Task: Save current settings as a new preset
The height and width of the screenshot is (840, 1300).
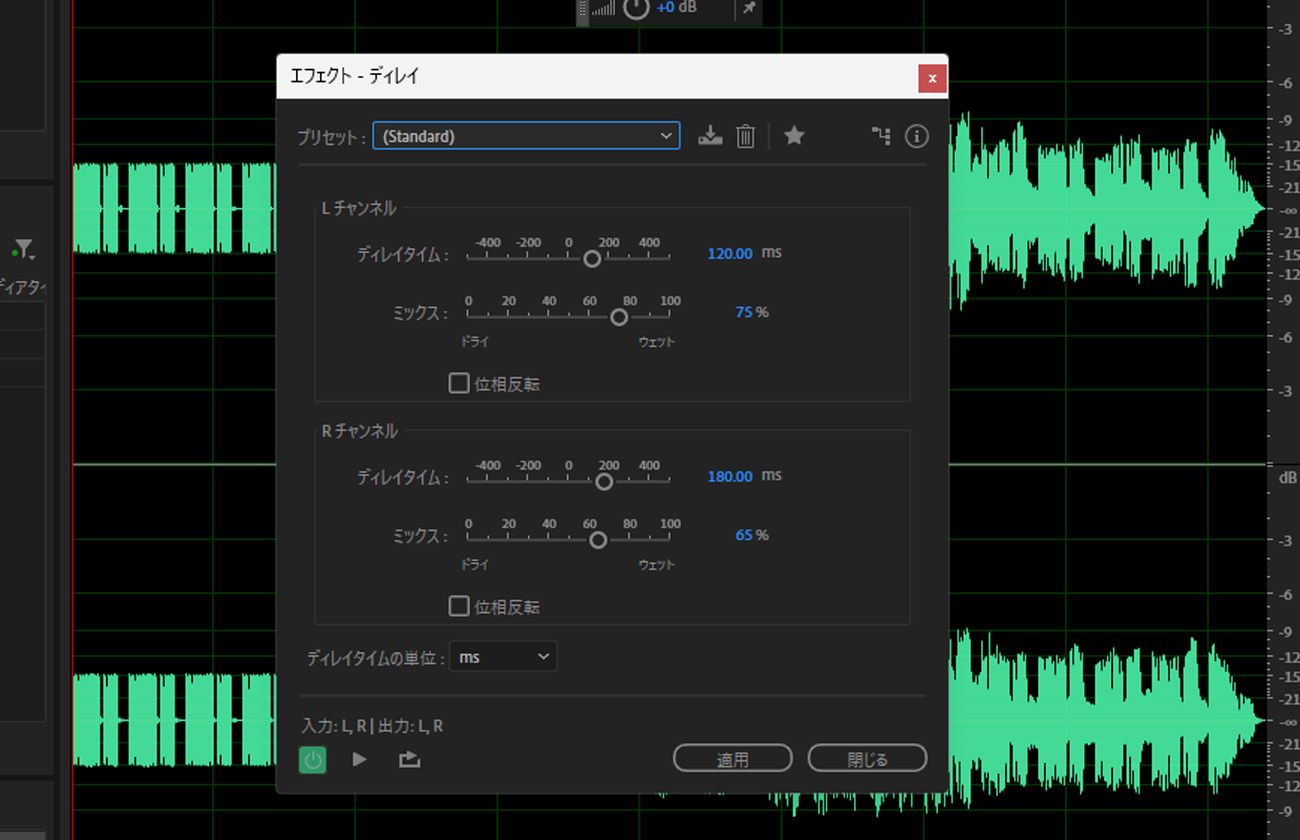Action: (x=710, y=136)
